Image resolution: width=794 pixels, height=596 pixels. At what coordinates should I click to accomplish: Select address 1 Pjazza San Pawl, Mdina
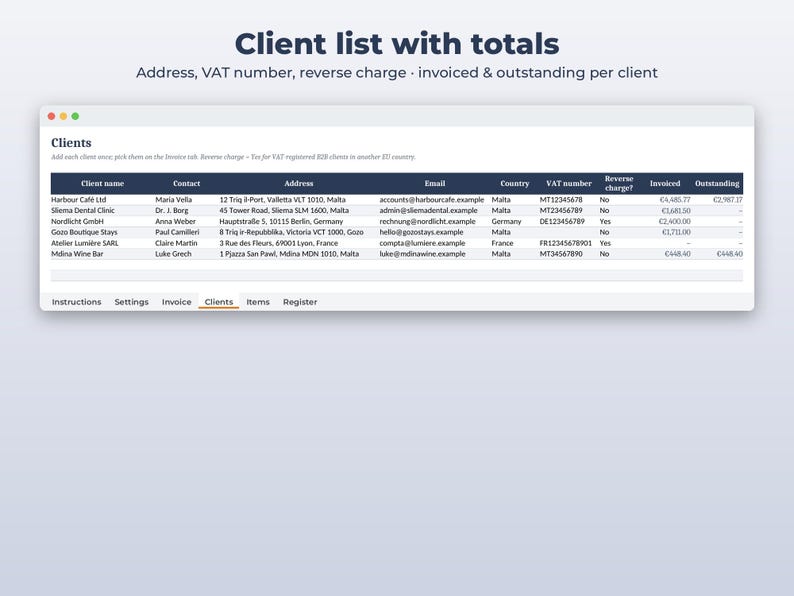point(289,254)
